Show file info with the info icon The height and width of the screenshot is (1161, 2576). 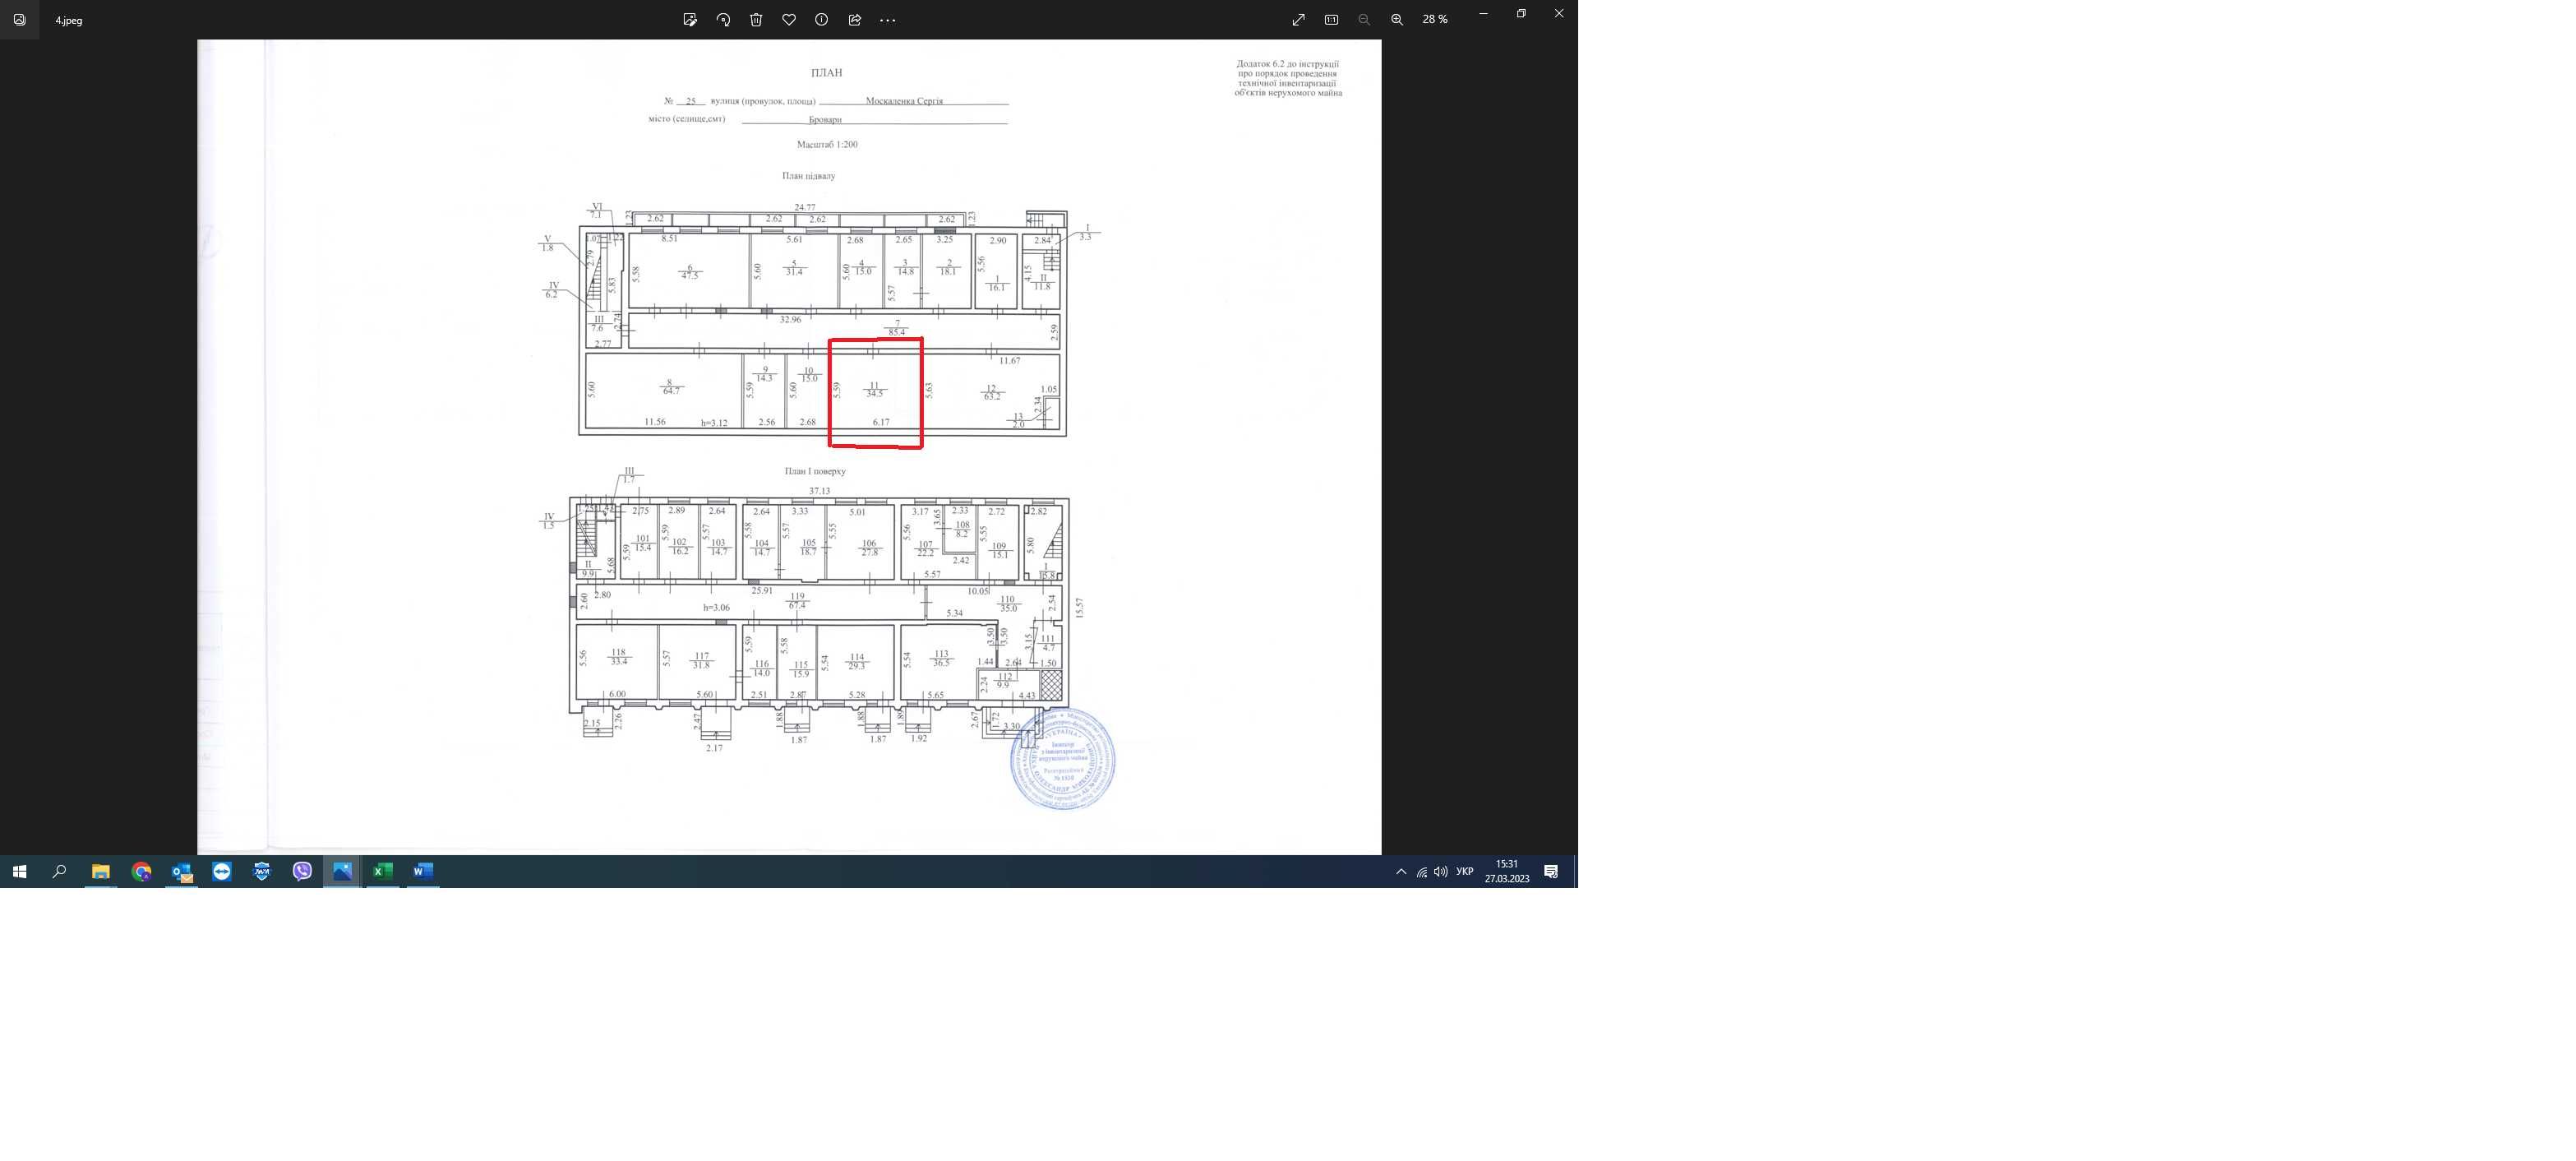[x=822, y=20]
